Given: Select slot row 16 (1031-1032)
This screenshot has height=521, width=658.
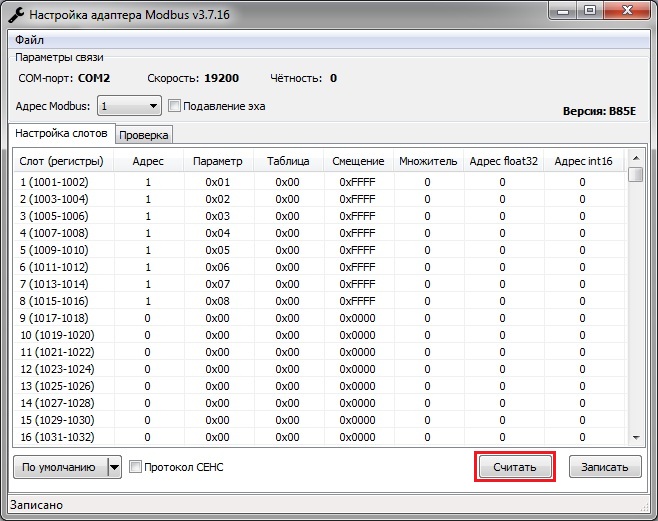Looking at the screenshot, I should pos(320,437).
